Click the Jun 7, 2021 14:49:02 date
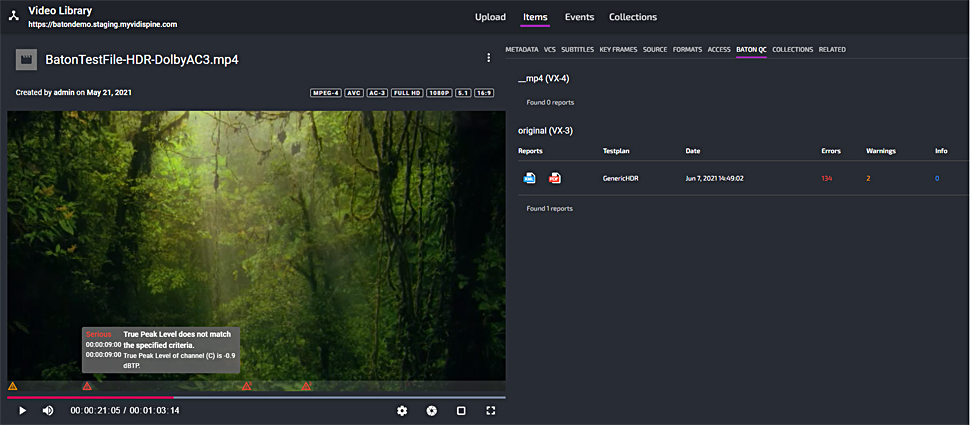The width and height of the screenshot is (970, 425). (x=715, y=178)
